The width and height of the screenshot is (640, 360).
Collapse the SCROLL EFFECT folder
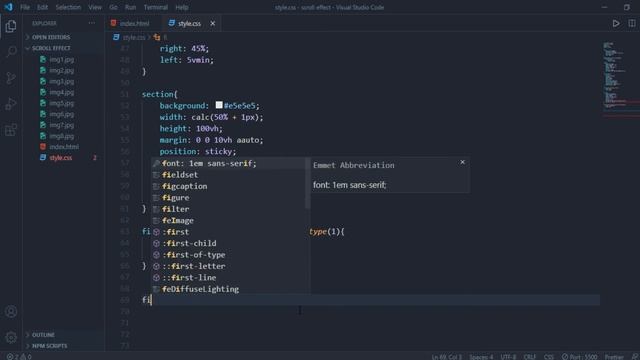click(x=64, y=48)
